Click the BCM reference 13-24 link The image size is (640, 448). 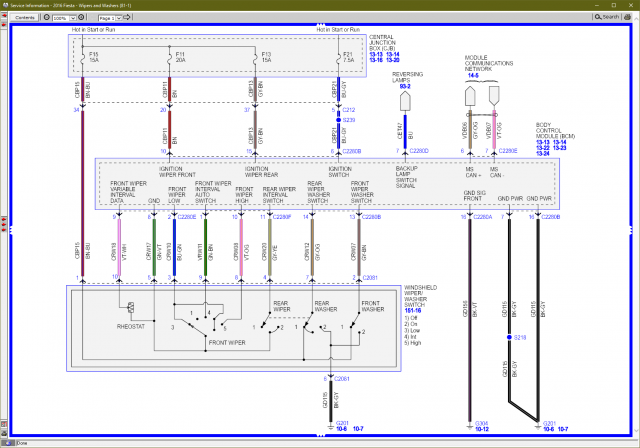pos(543,154)
